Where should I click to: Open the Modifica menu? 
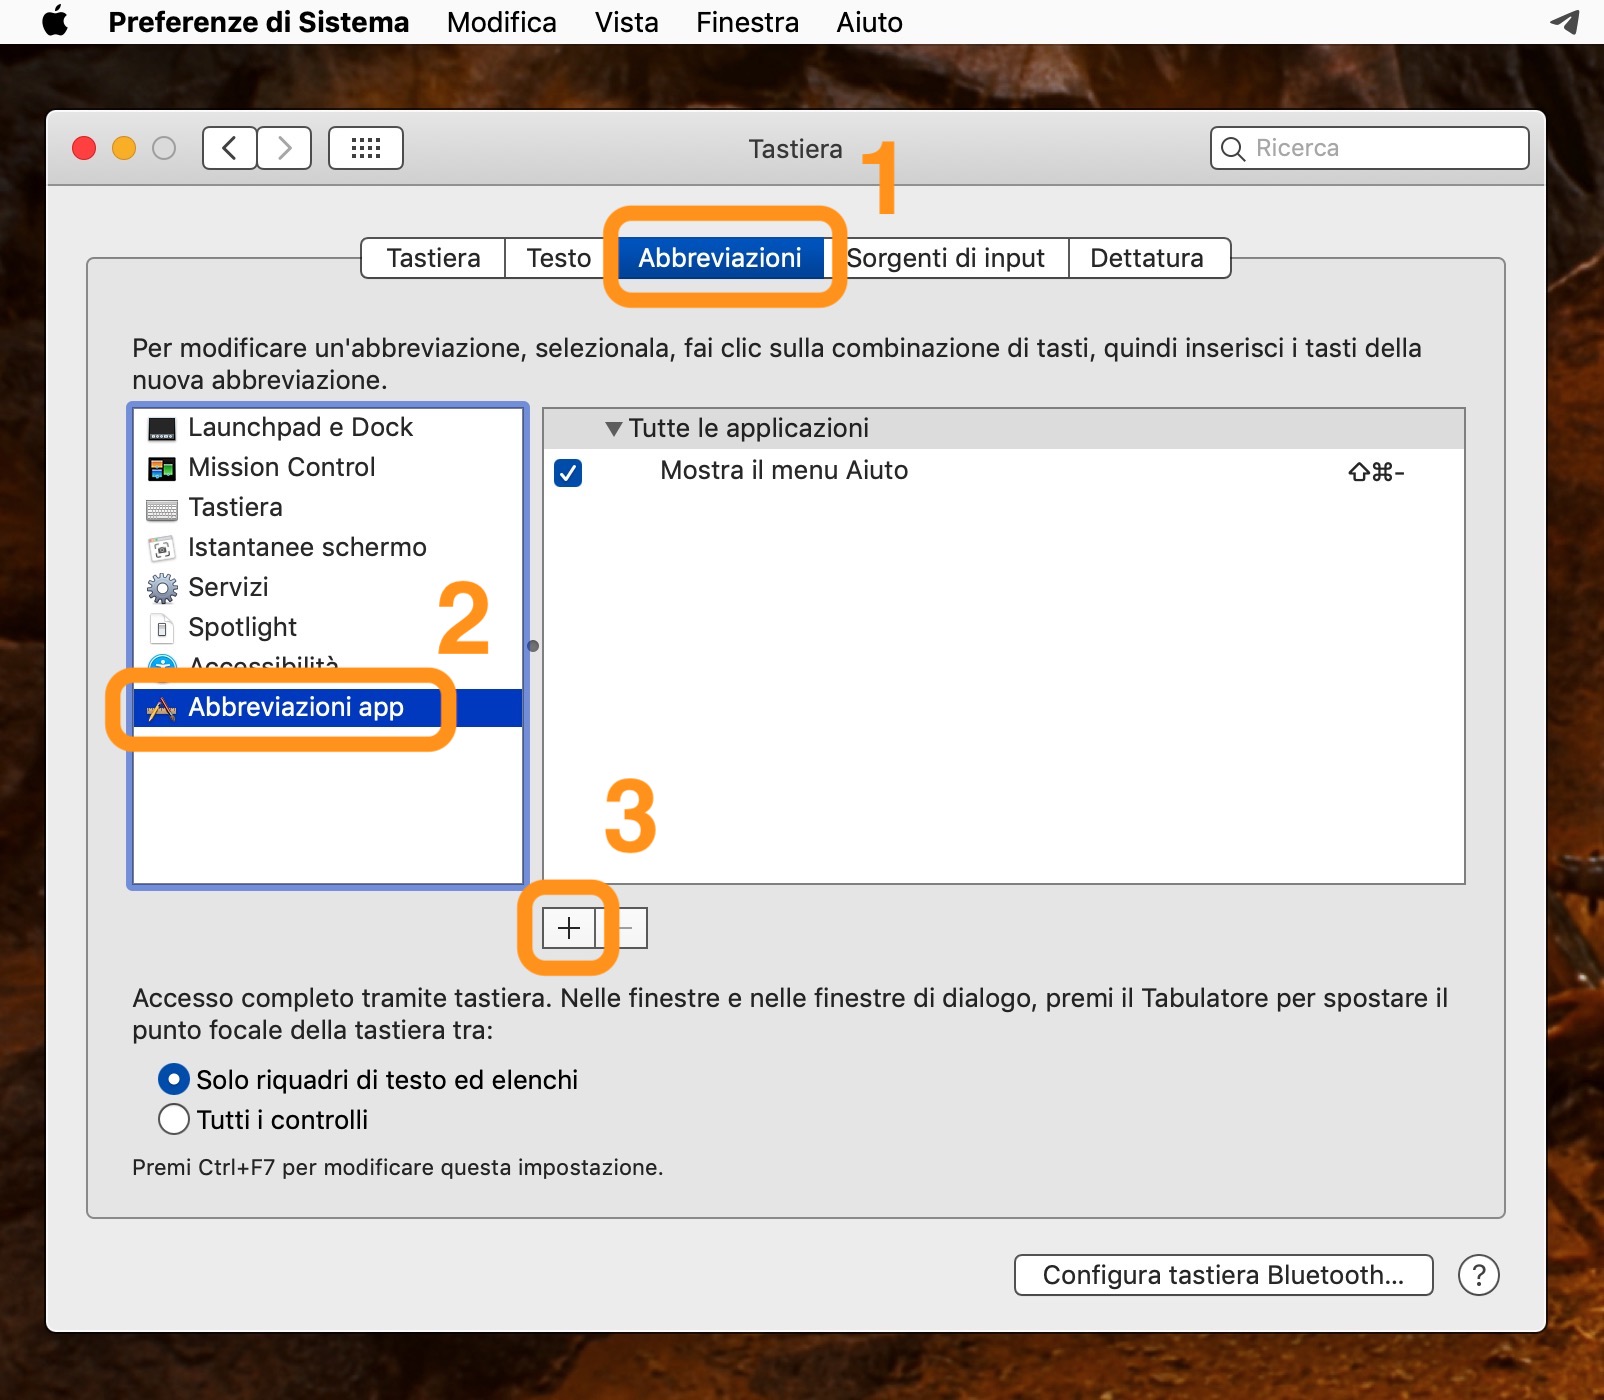[x=502, y=22]
